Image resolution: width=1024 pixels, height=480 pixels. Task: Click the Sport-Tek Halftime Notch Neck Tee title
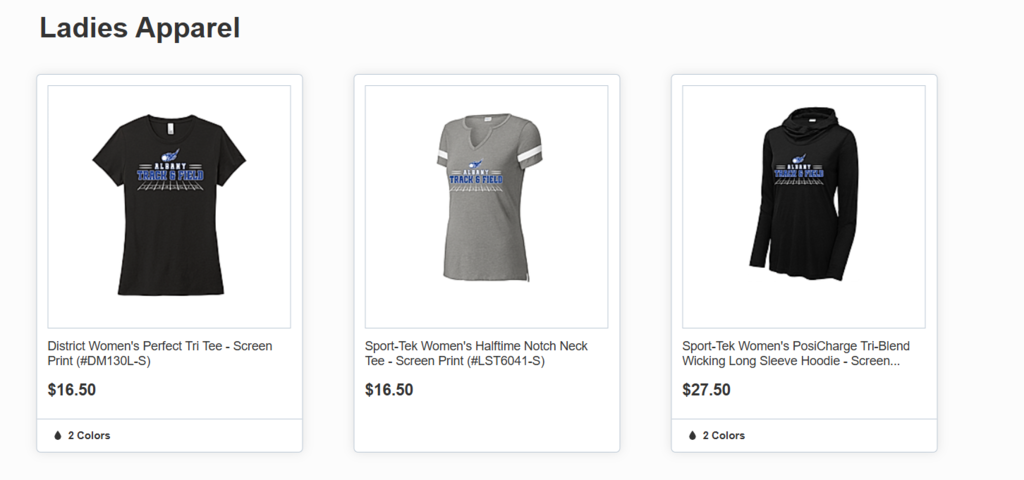click(476, 353)
